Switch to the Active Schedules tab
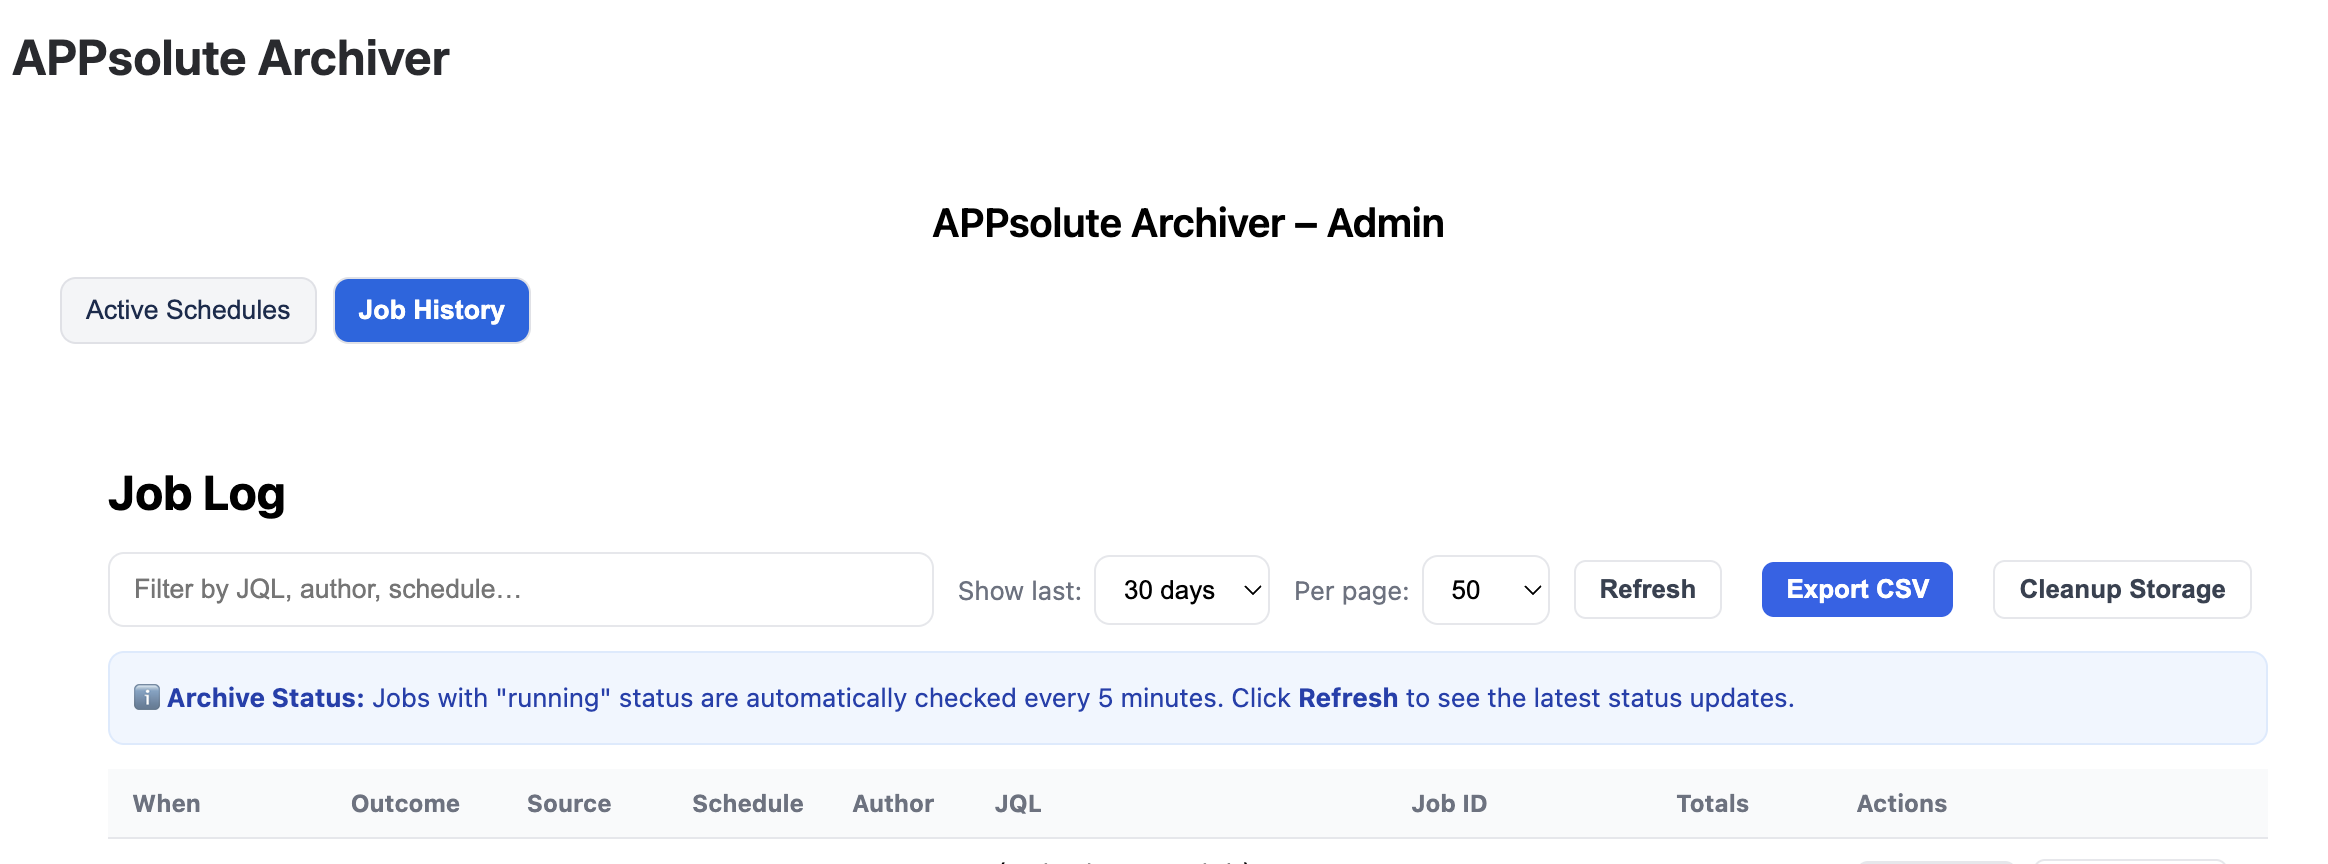 [x=188, y=310]
